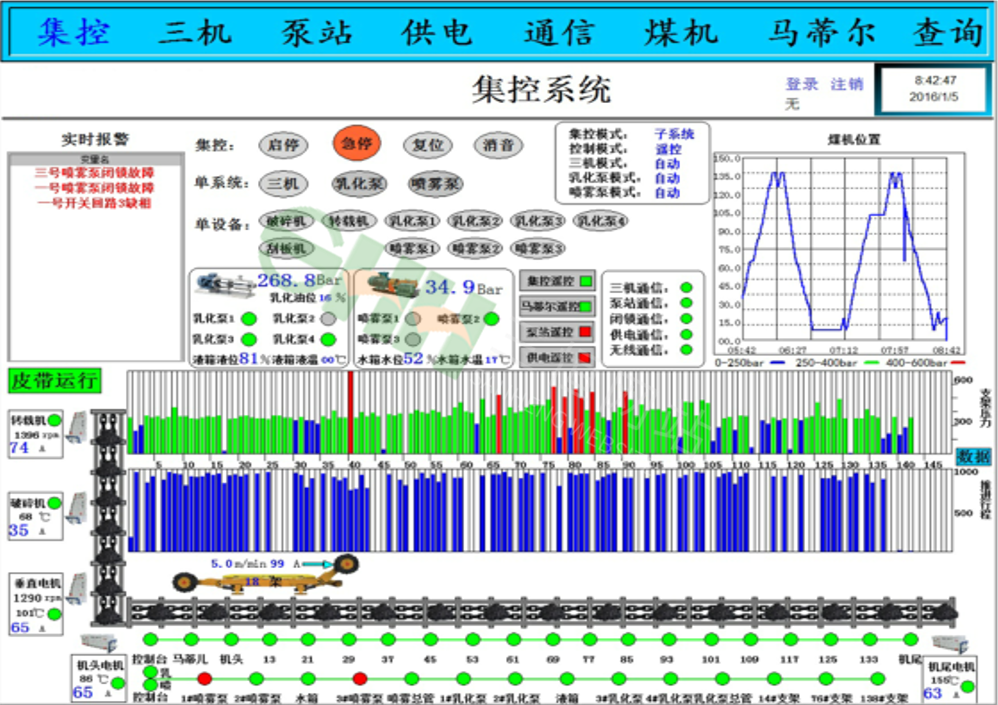Switch to the 煤机 tab

pyautogui.click(x=681, y=33)
